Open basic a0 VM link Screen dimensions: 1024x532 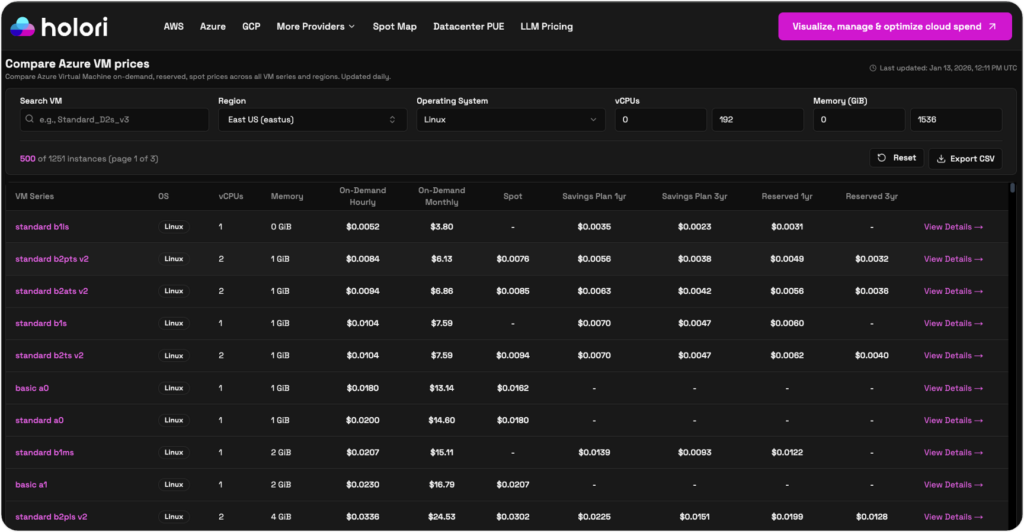[32, 388]
